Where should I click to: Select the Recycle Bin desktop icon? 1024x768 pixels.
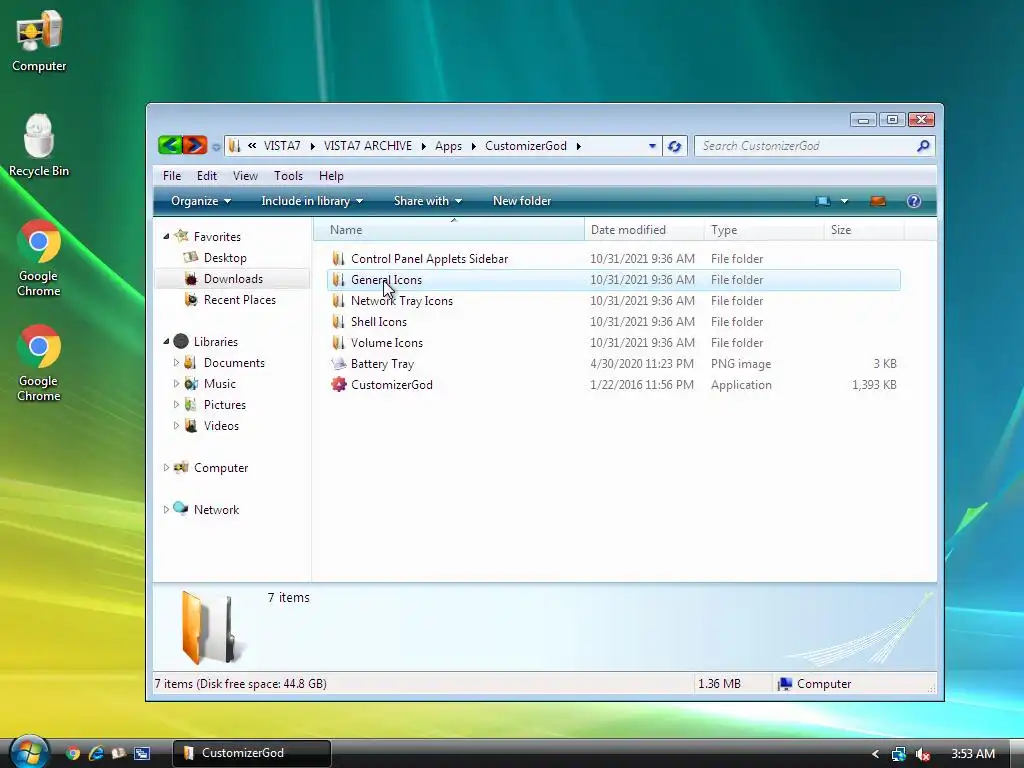click(x=39, y=145)
